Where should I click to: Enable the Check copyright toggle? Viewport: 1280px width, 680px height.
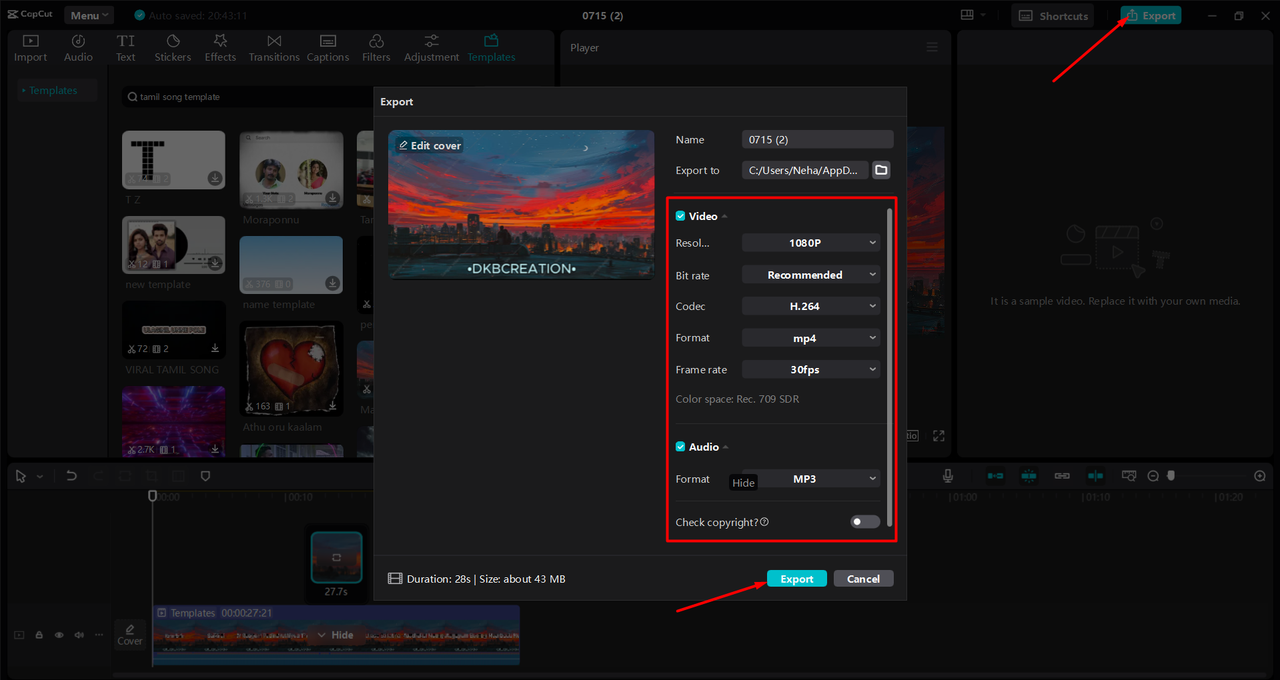[x=865, y=522]
